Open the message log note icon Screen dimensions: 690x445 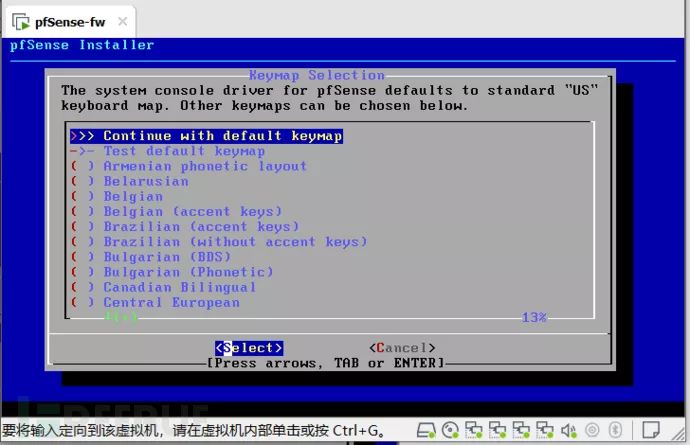[650, 430]
